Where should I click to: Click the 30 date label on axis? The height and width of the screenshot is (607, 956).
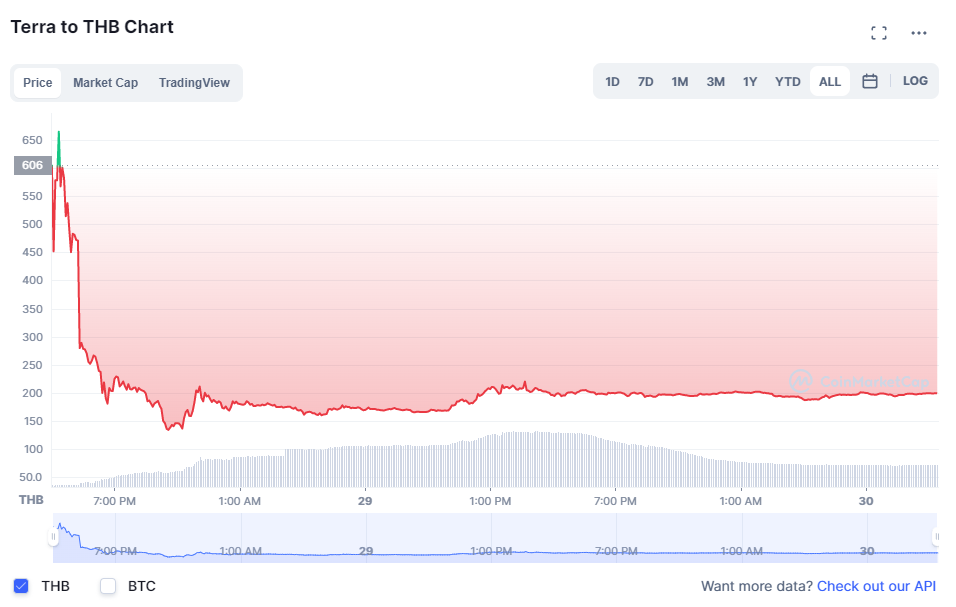pos(866,501)
